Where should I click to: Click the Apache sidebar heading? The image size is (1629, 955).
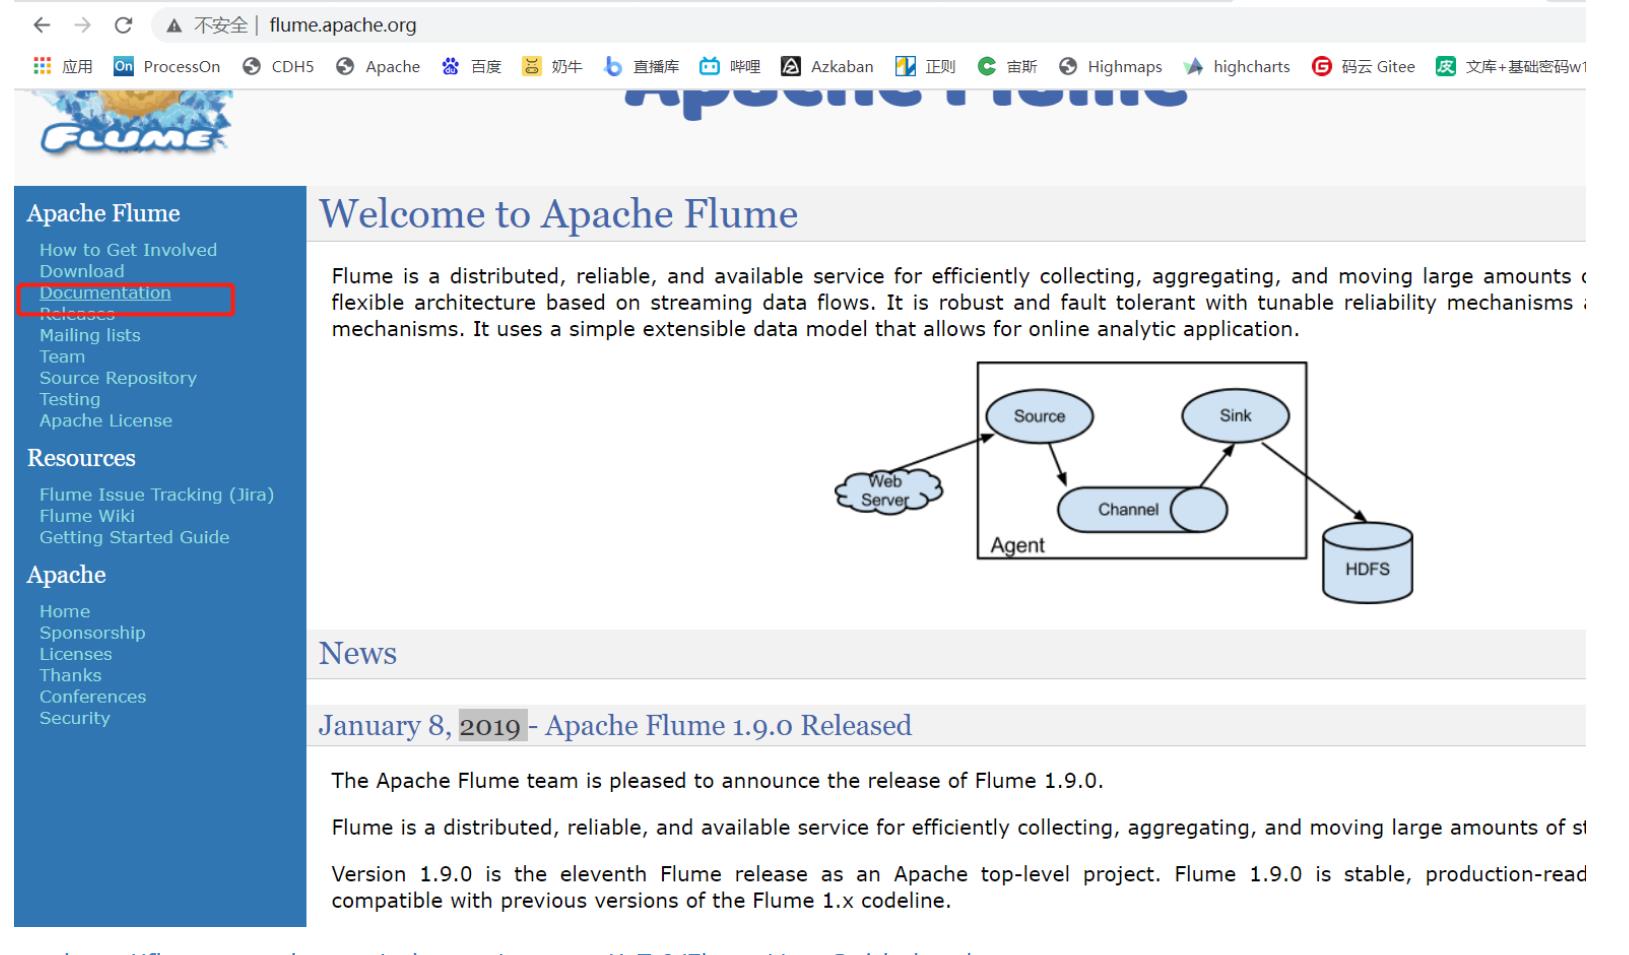(x=66, y=575)
